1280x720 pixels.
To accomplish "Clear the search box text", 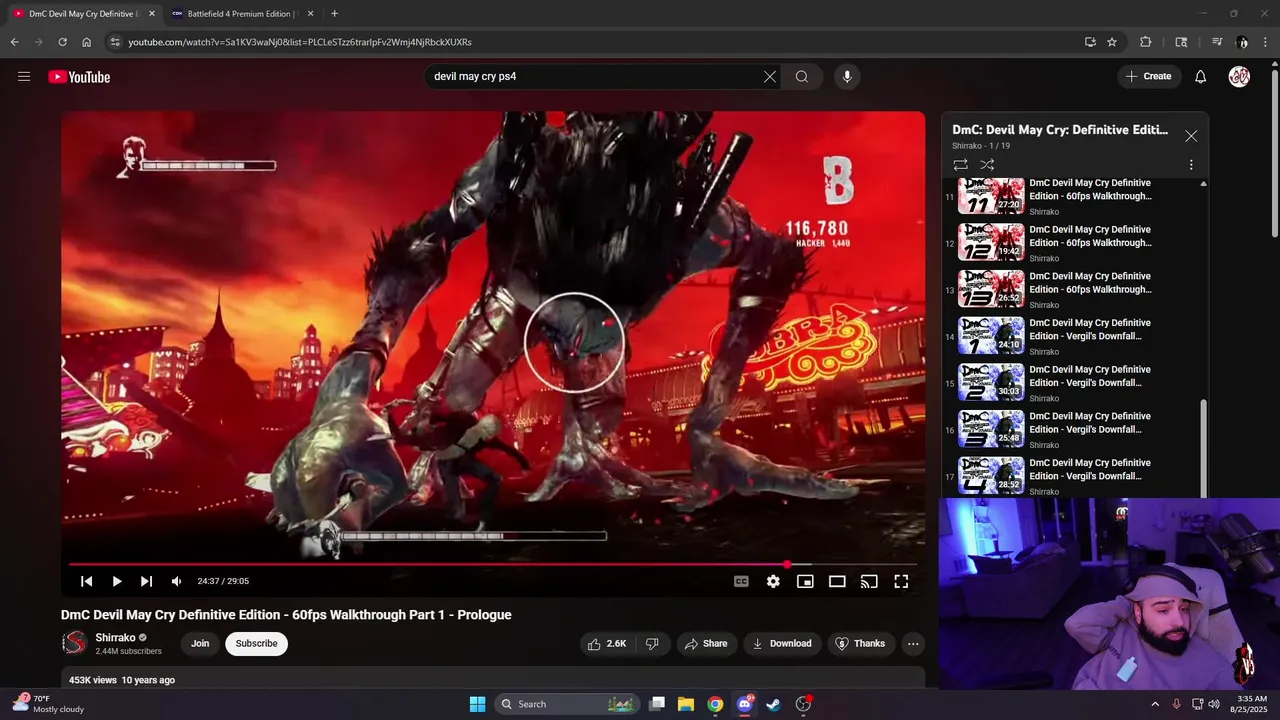I will 770,76.
